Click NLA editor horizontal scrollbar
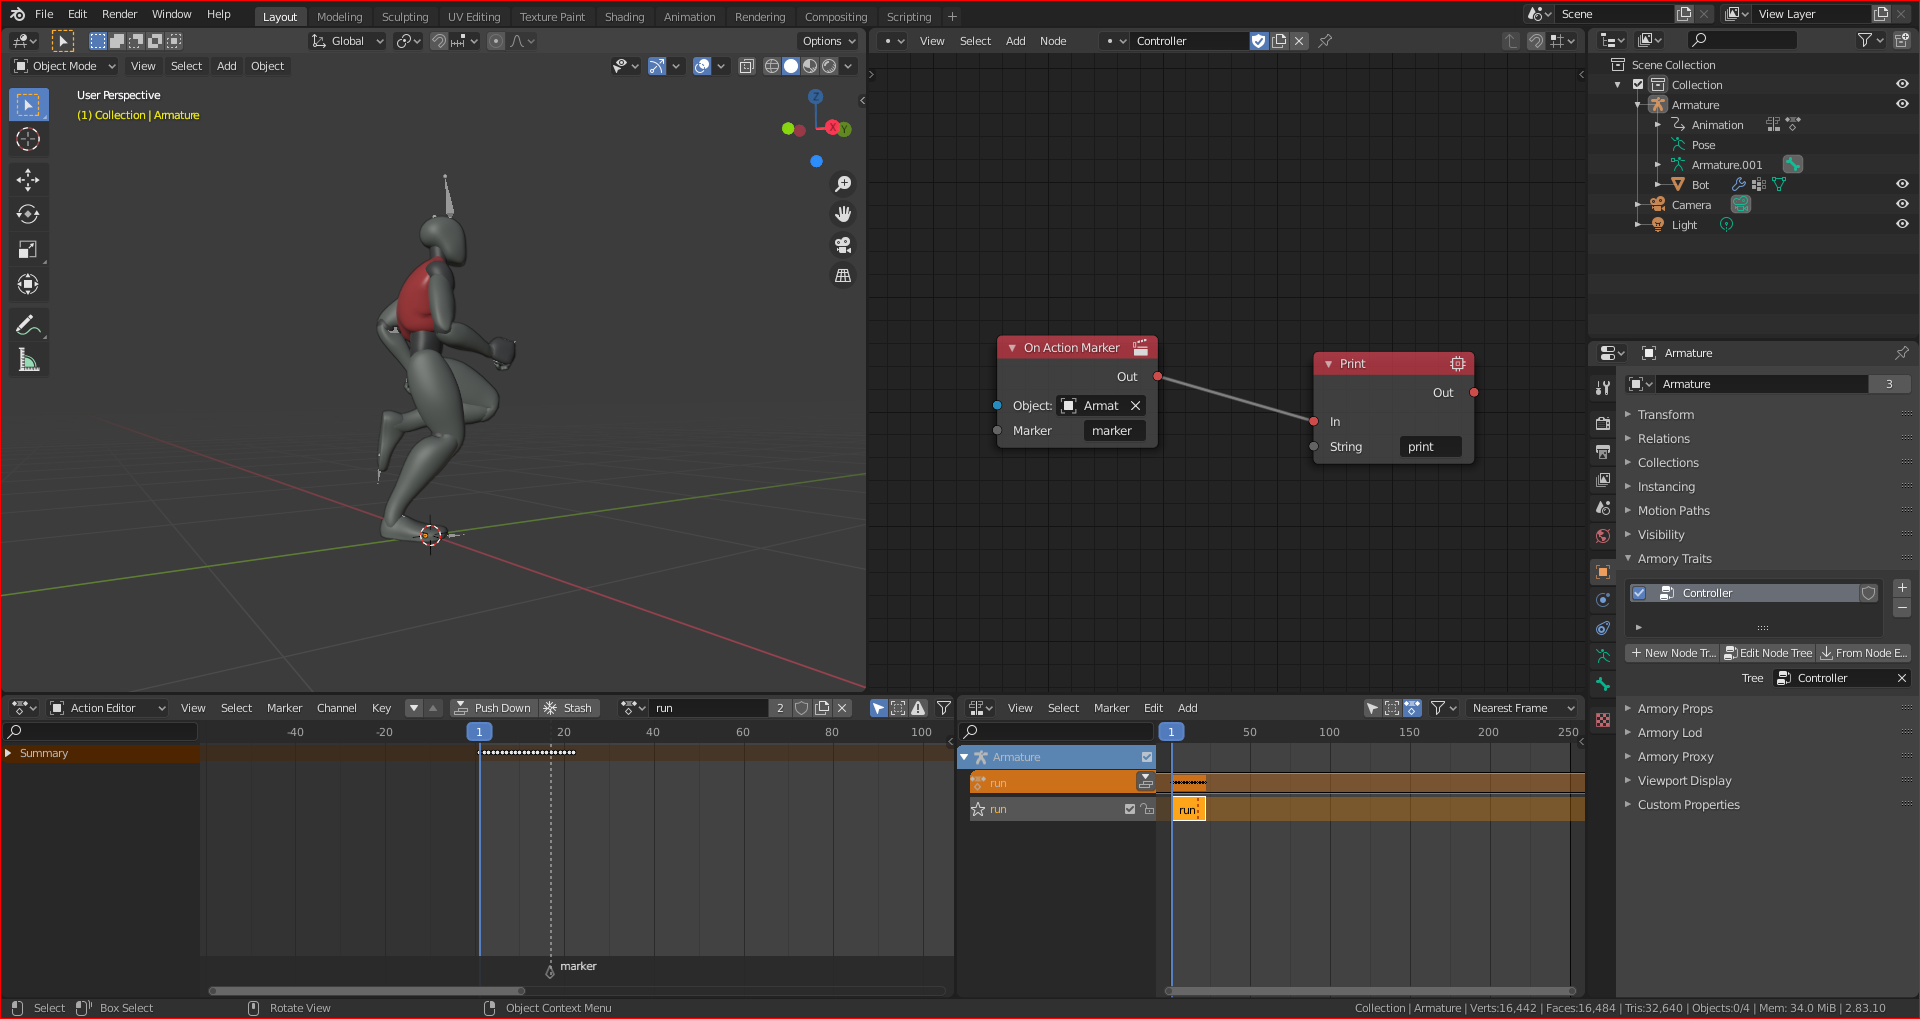1920x1019 pixels. [x=1371, y=991]
